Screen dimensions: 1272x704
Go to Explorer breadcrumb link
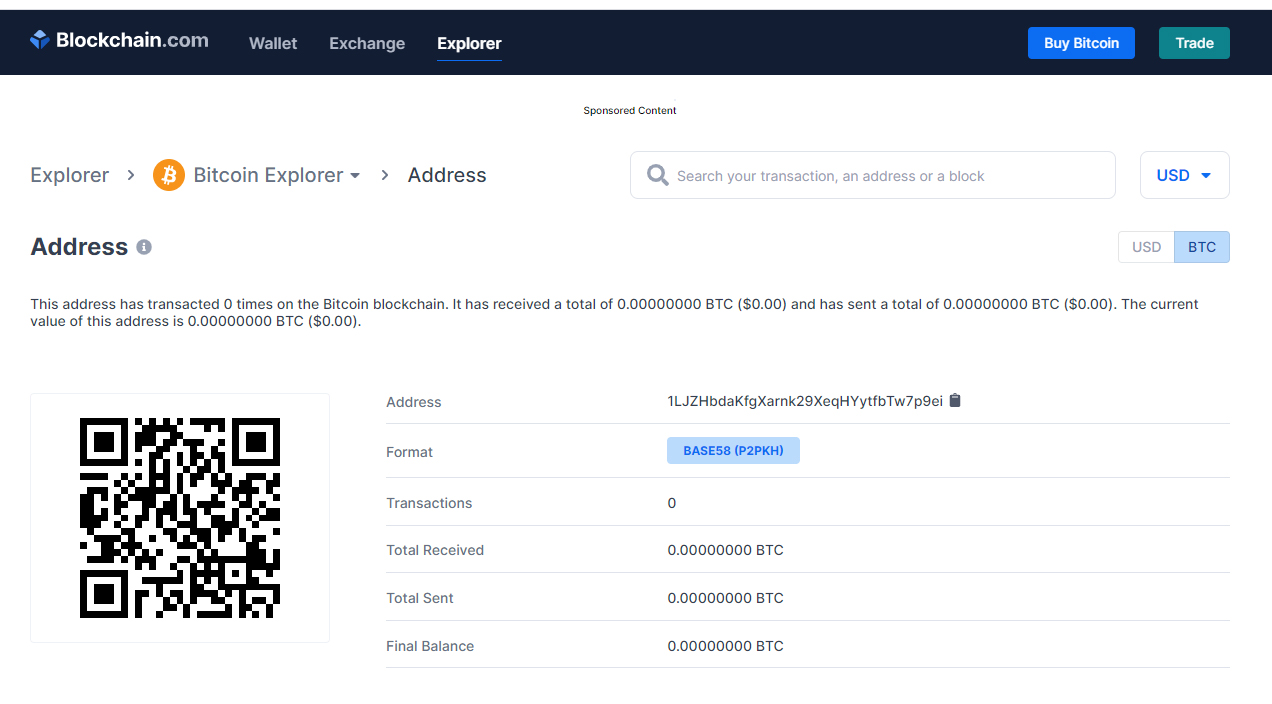70,175
